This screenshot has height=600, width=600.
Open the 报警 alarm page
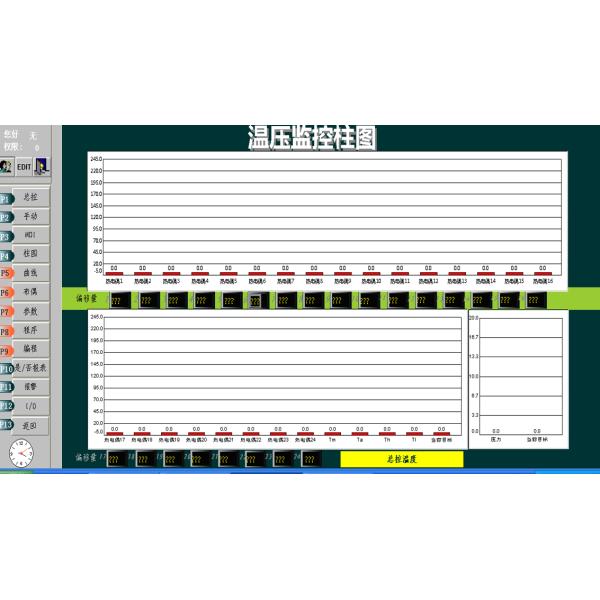click(x=31, y=386)
